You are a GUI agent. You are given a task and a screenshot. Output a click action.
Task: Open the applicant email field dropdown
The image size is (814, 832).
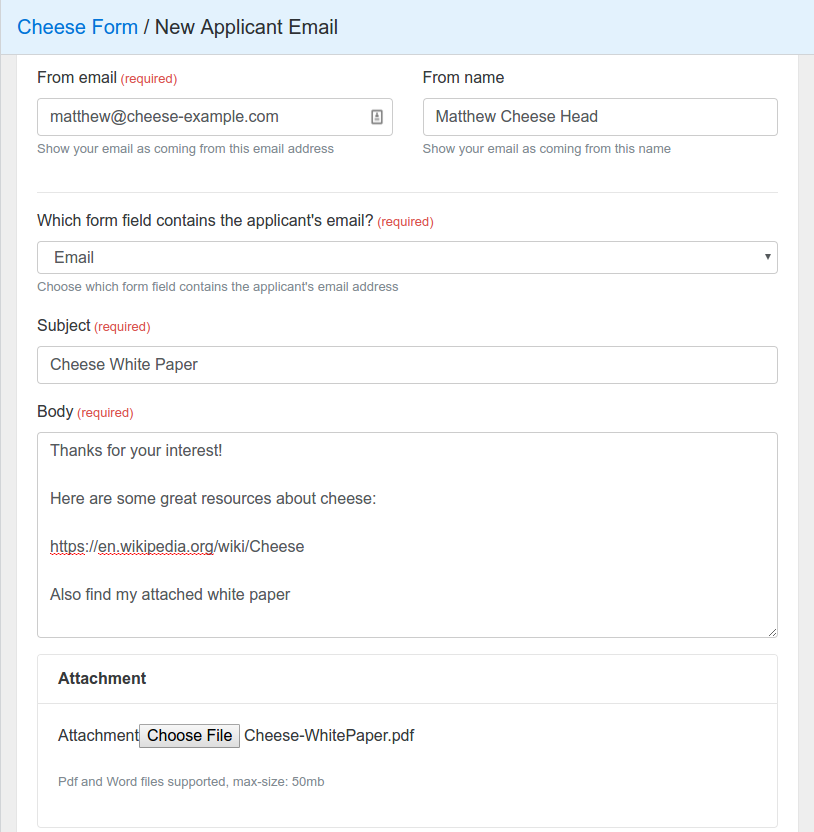[407, 257]
